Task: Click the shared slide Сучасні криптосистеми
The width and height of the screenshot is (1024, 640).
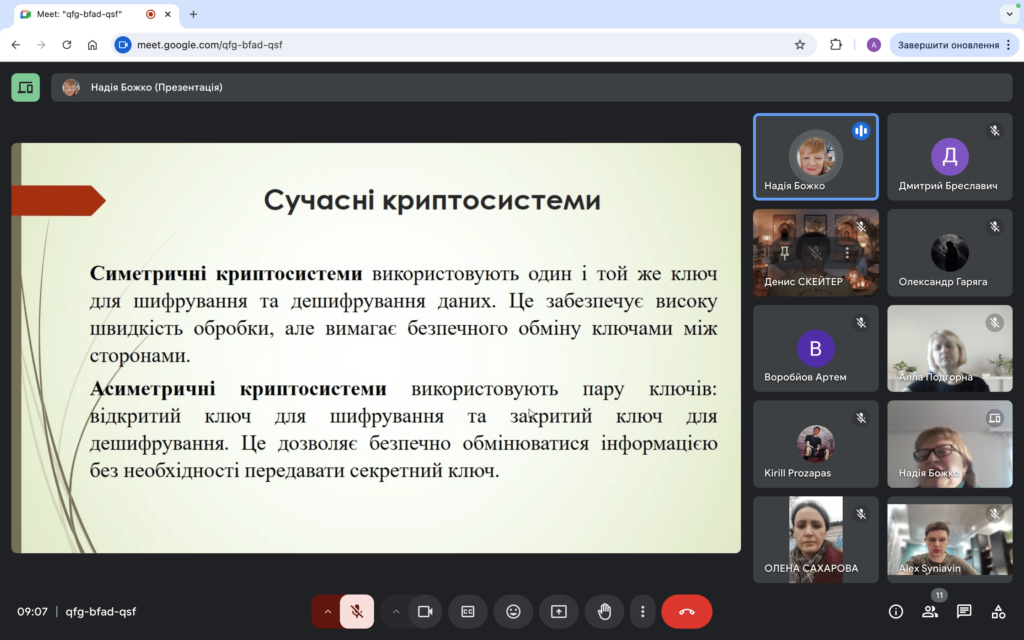Action: pos(376,348)
